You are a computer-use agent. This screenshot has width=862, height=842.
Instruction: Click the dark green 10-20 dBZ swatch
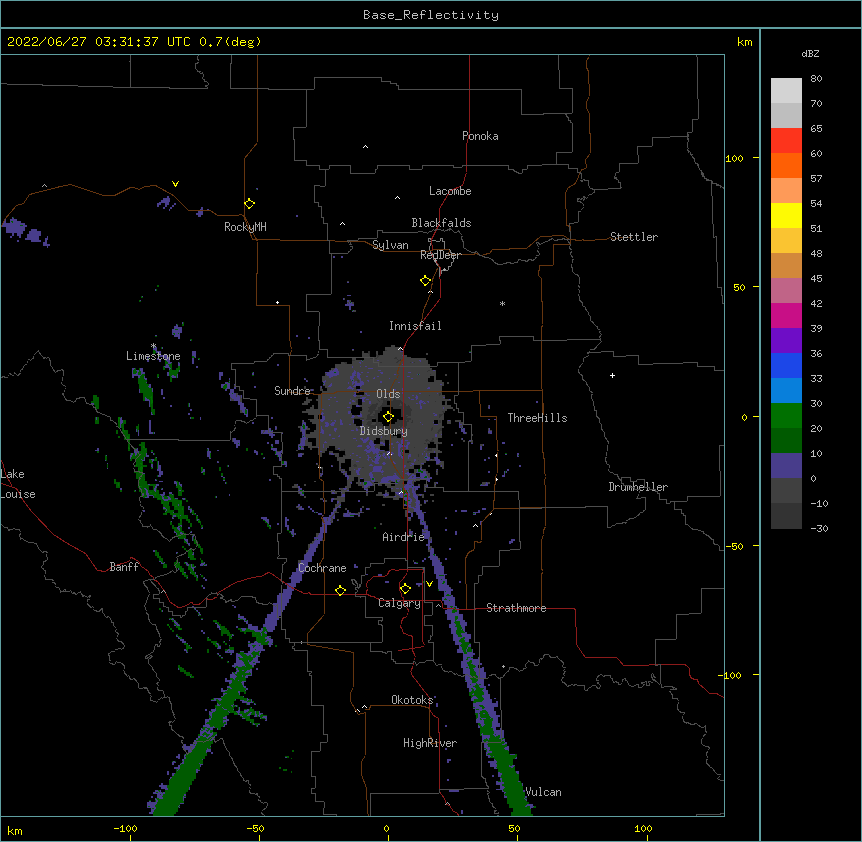point(786,441)
